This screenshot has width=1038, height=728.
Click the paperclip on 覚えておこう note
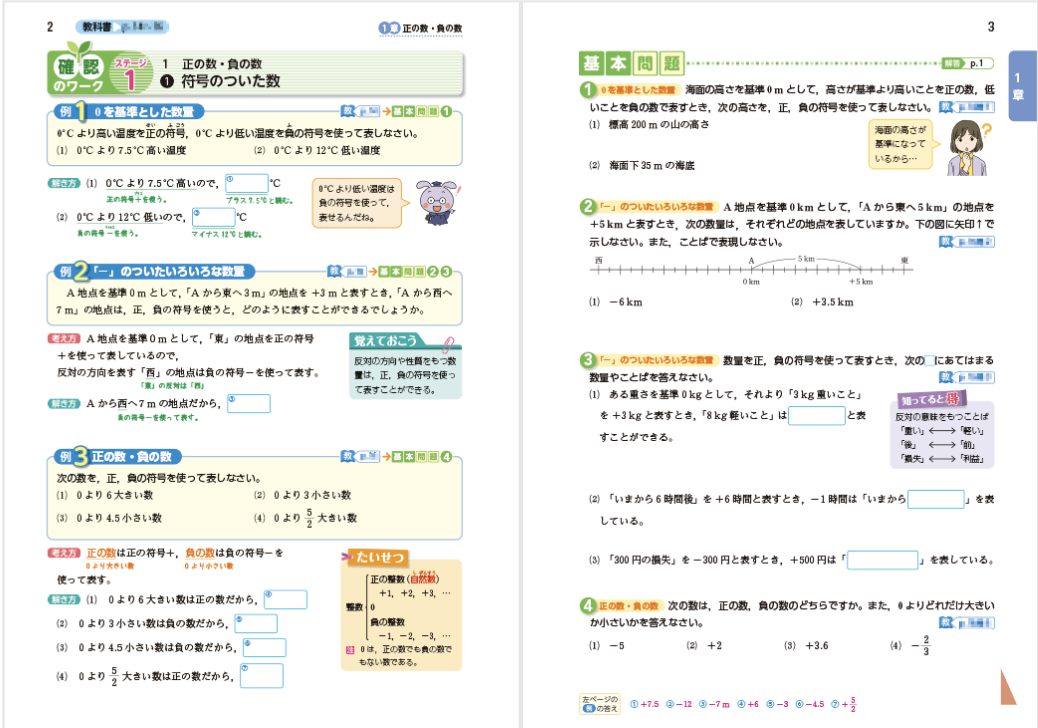click(448, 344)
